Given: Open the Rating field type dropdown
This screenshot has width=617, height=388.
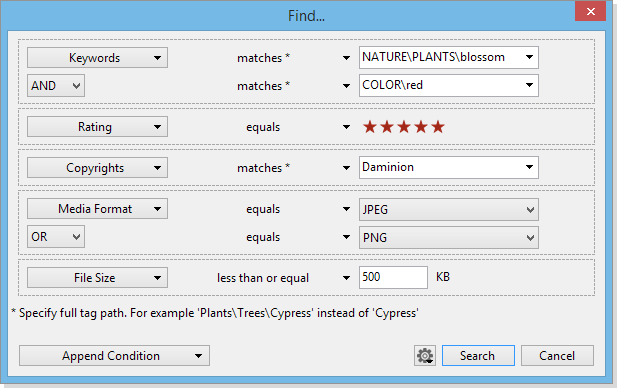Looking at the screenshot, I should [97, 127].
